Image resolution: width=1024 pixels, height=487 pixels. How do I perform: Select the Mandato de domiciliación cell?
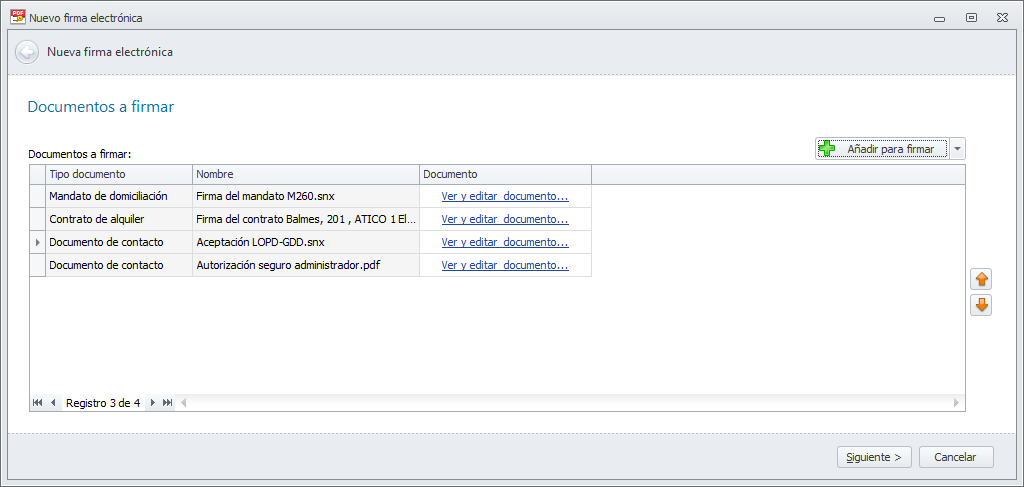119,196
